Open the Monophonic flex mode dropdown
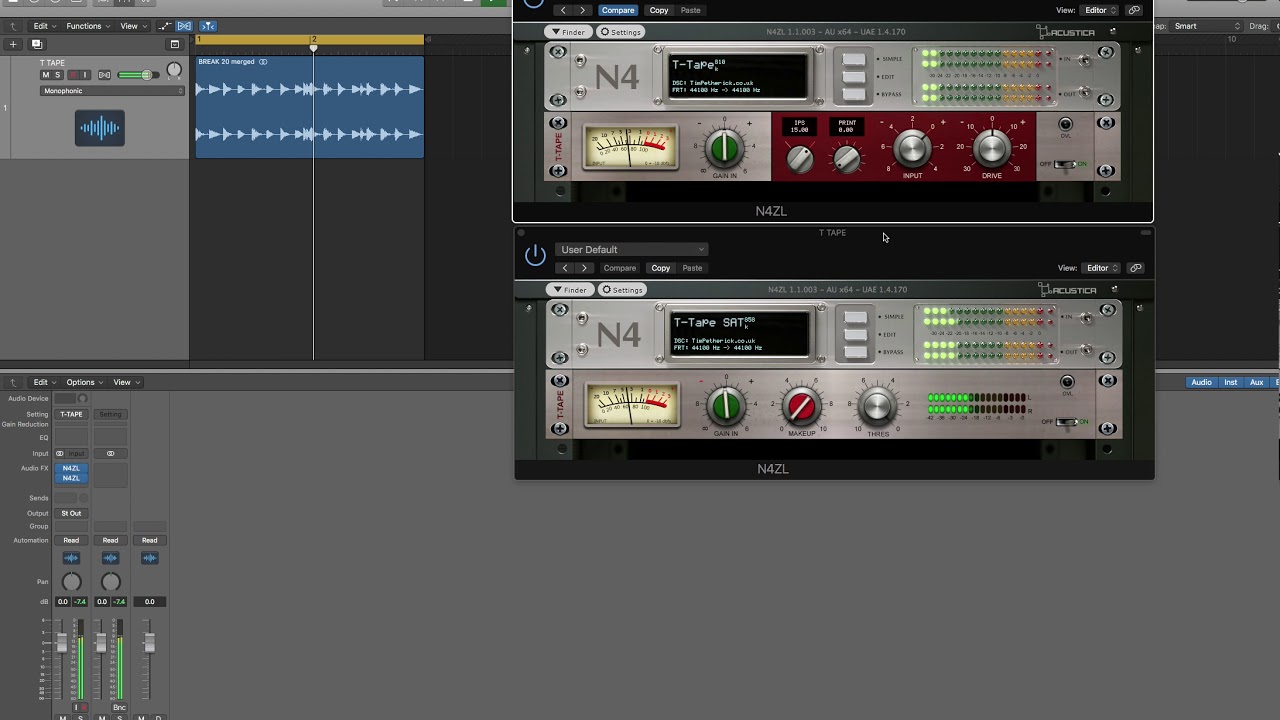Viewport: 1280px width, 720px height. coord(113,91)
